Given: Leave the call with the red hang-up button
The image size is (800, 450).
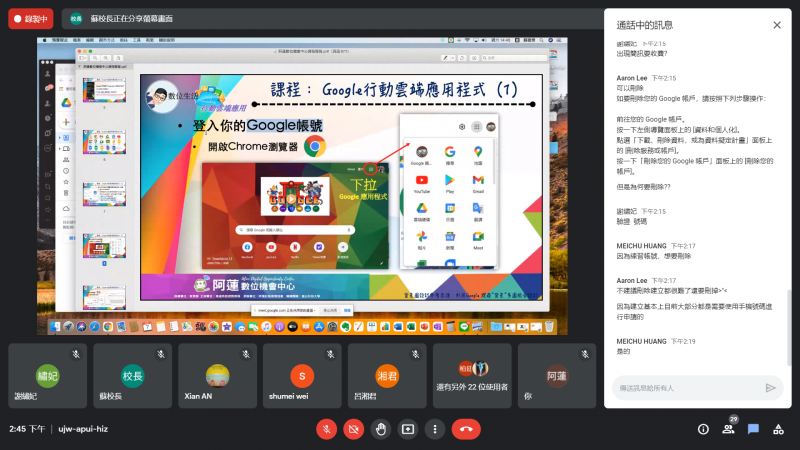Looking at the screenshot, I should pyautogui.click(x=466, y=429).
